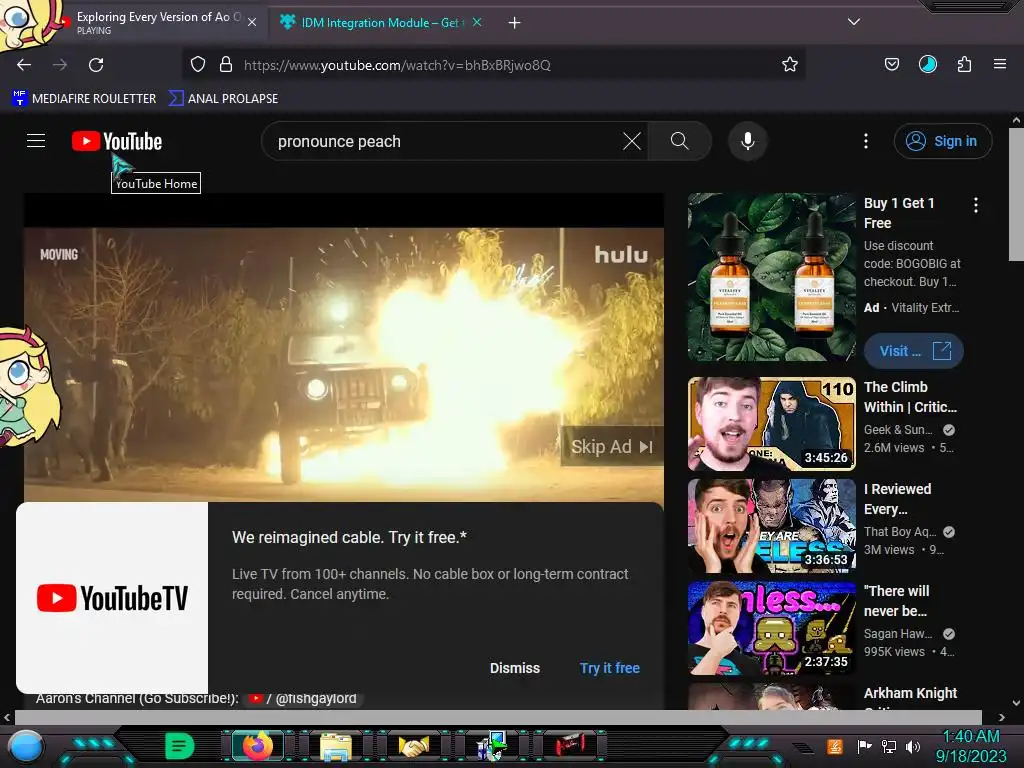The height and width of the screenshot is (768, 1024).
Task: Visit the Vitality Extracts ad site
Action: (914, 351)
